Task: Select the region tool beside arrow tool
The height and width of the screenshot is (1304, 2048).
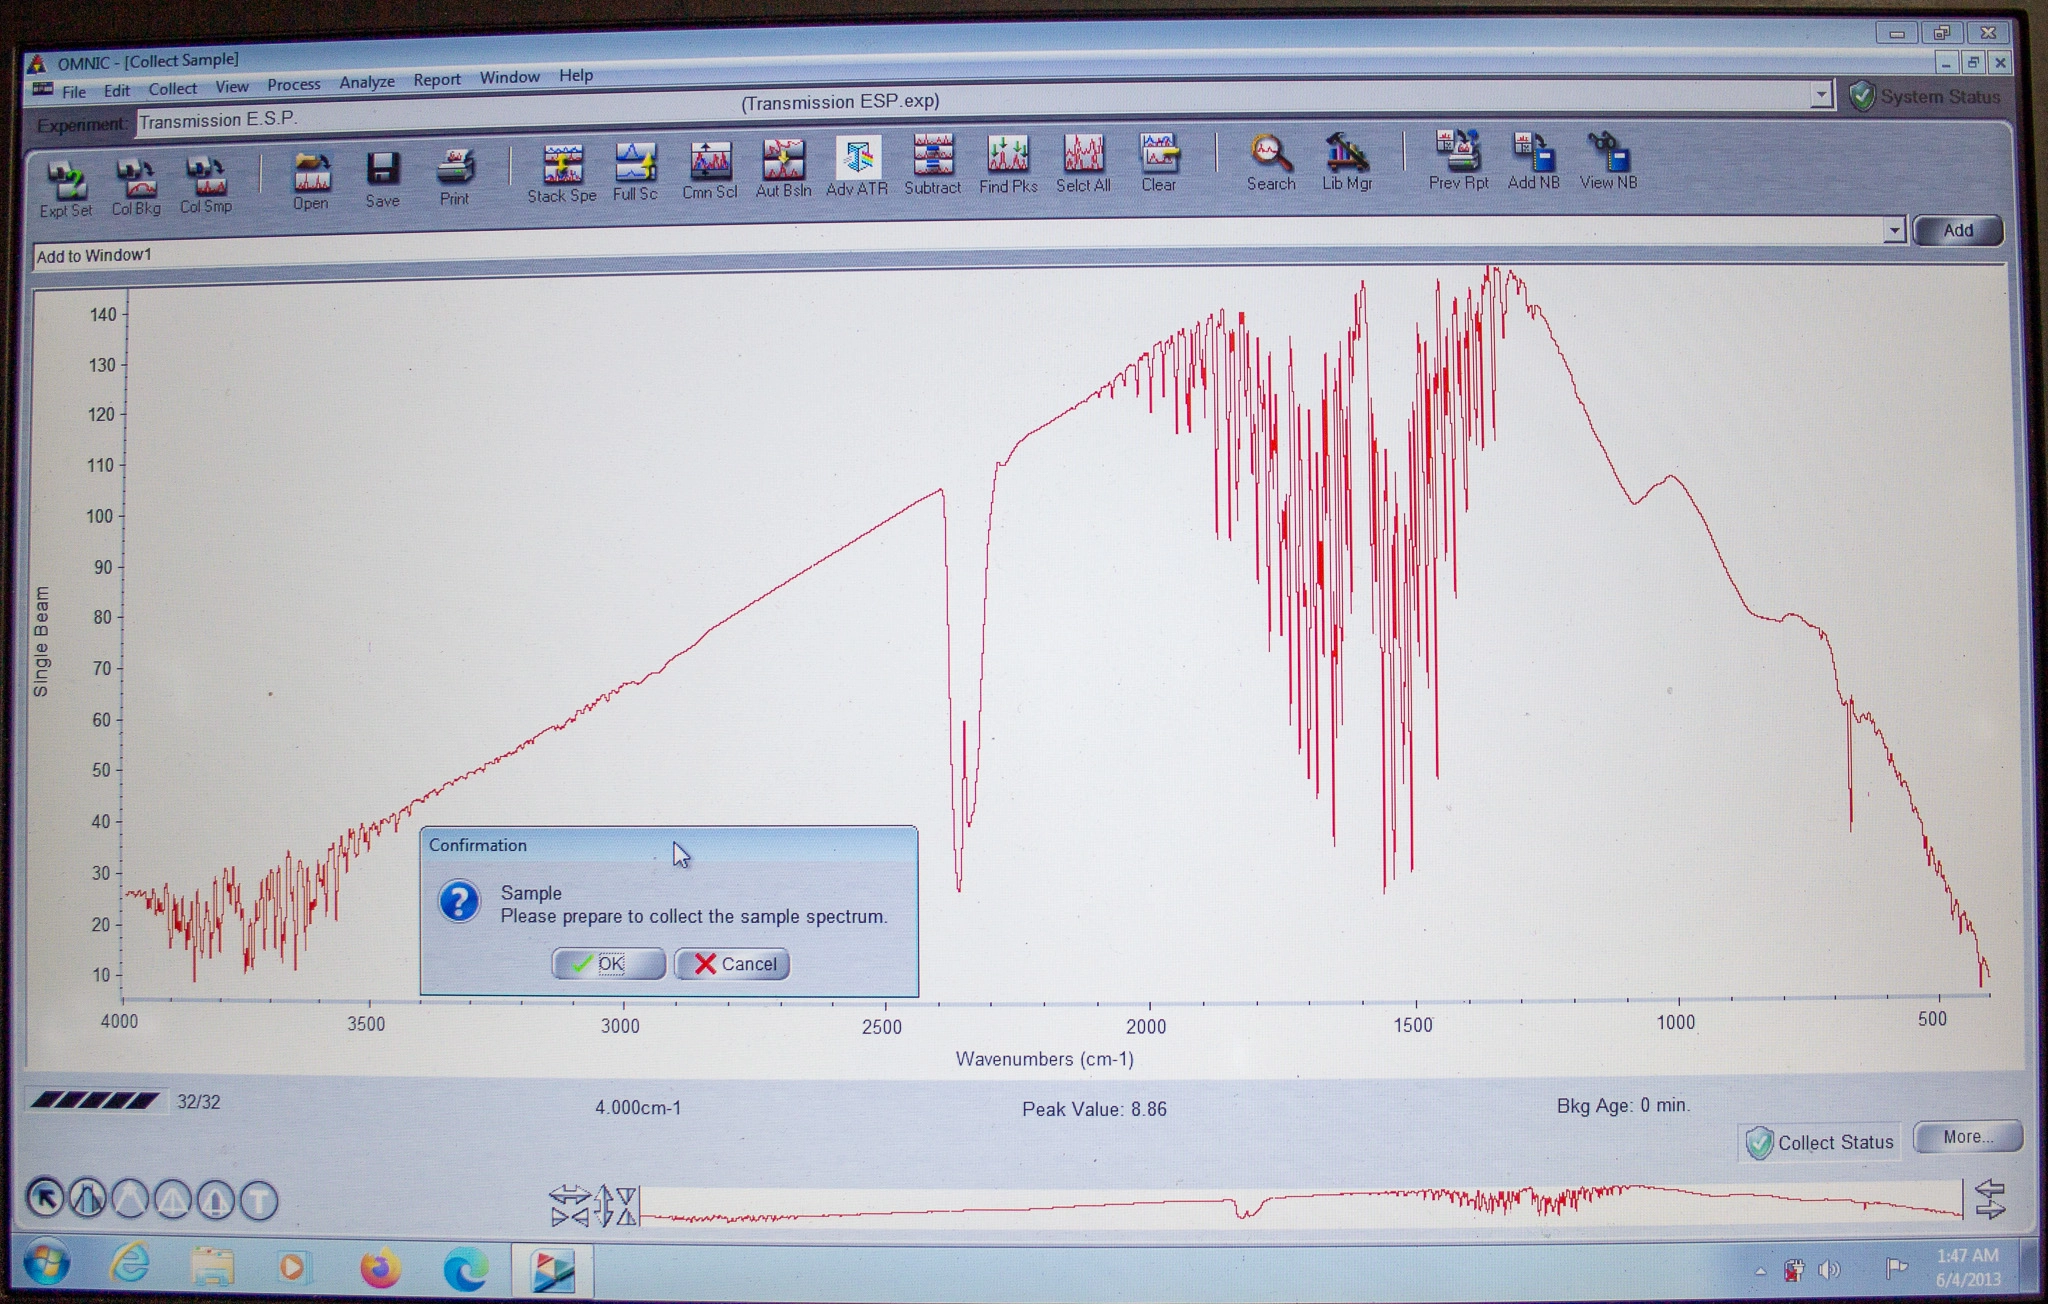Action: (x=88, y=1198)
